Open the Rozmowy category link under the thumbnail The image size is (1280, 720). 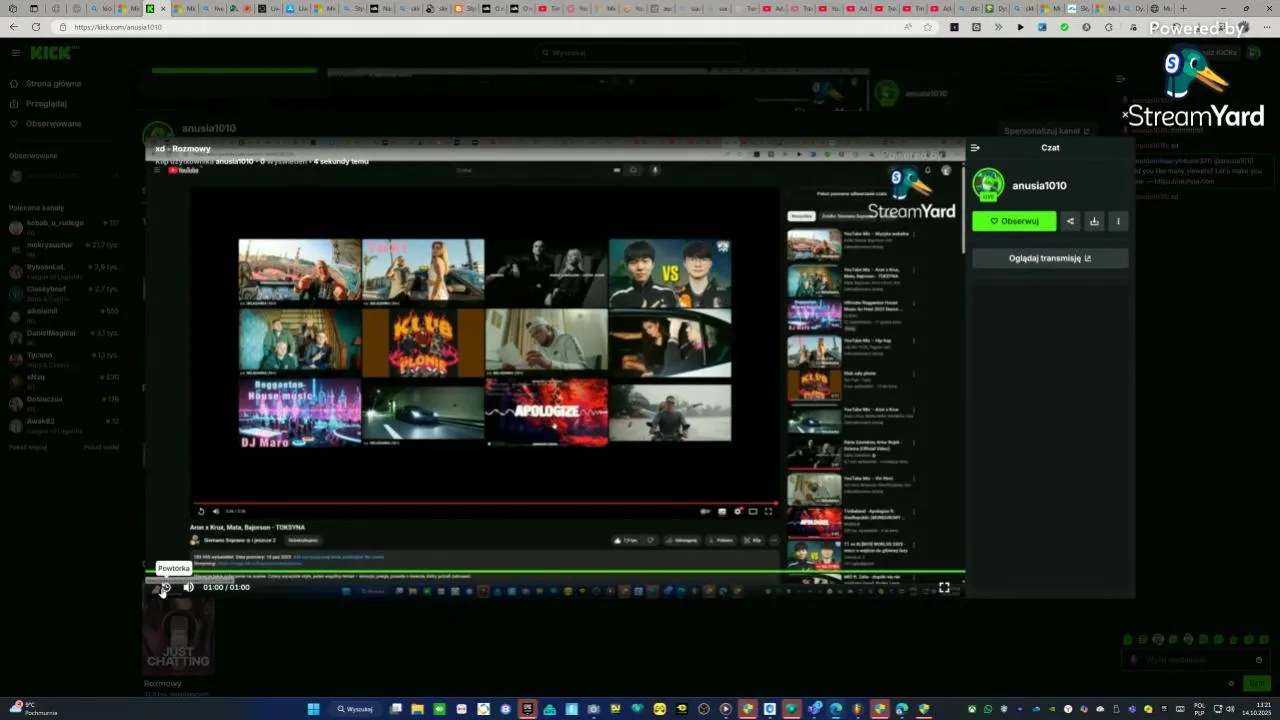point(163,684)
